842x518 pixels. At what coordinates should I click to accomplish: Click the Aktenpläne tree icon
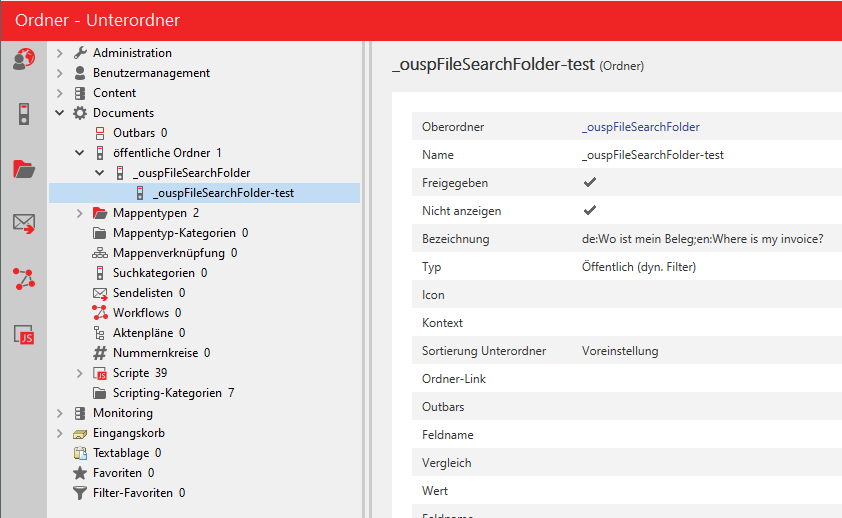pos(100,333)
